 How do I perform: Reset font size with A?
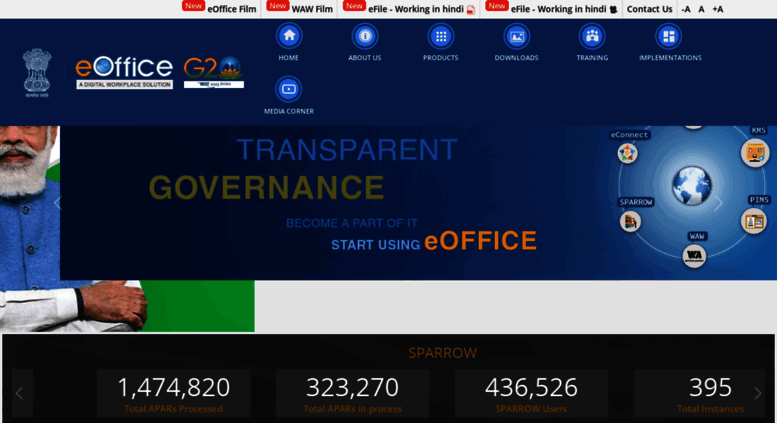tap(701, 9)
